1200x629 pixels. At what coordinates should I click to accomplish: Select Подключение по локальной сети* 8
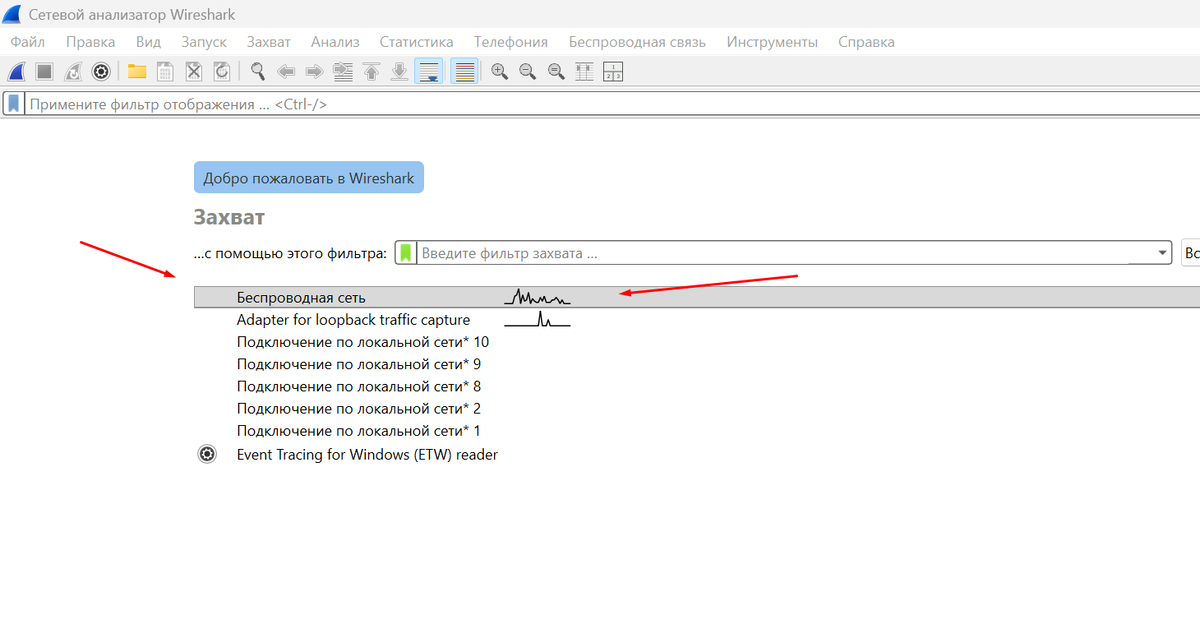click(x=358, y=386)
